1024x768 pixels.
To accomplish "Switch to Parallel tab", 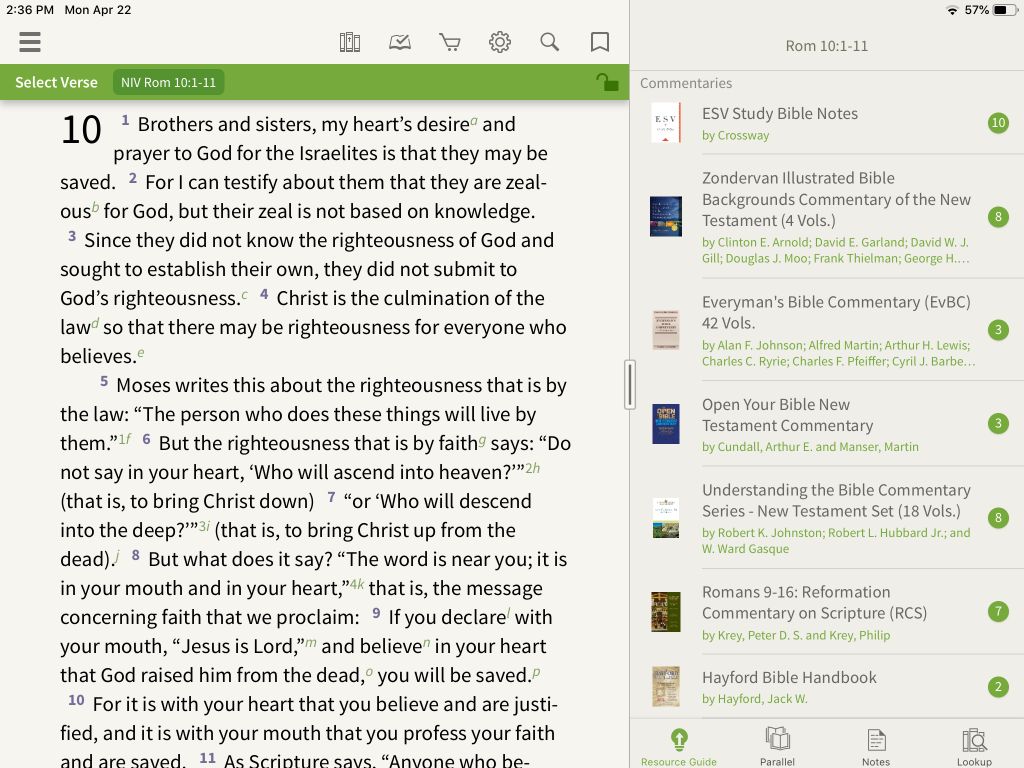I will click(x=777, y=746).
